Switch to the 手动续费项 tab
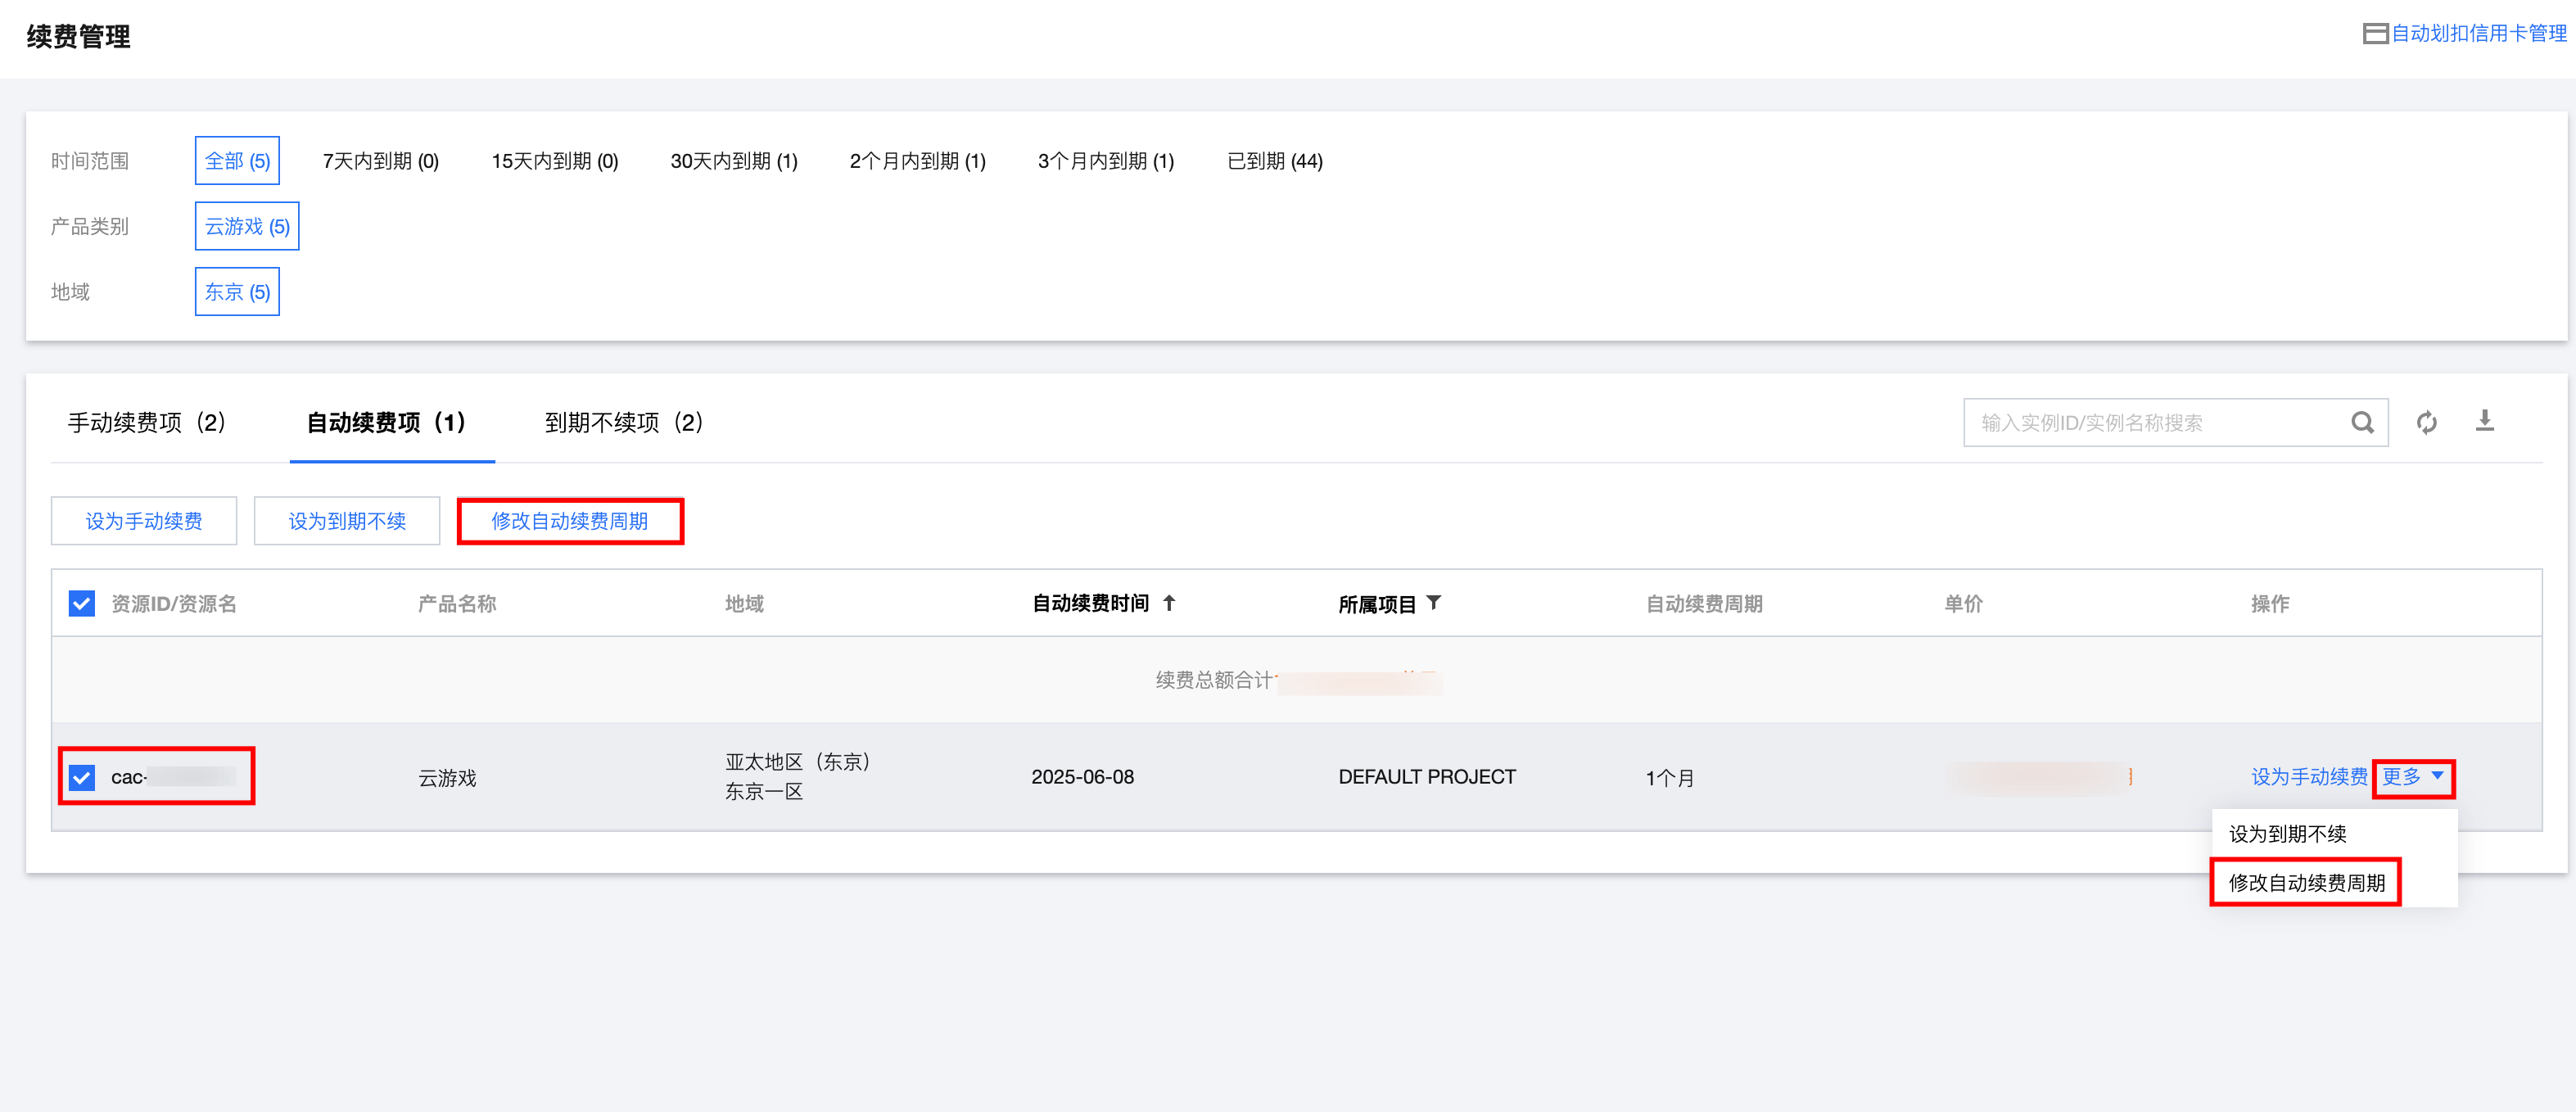Screen dimensions: 2576x1112 click(x=146, y=423)
